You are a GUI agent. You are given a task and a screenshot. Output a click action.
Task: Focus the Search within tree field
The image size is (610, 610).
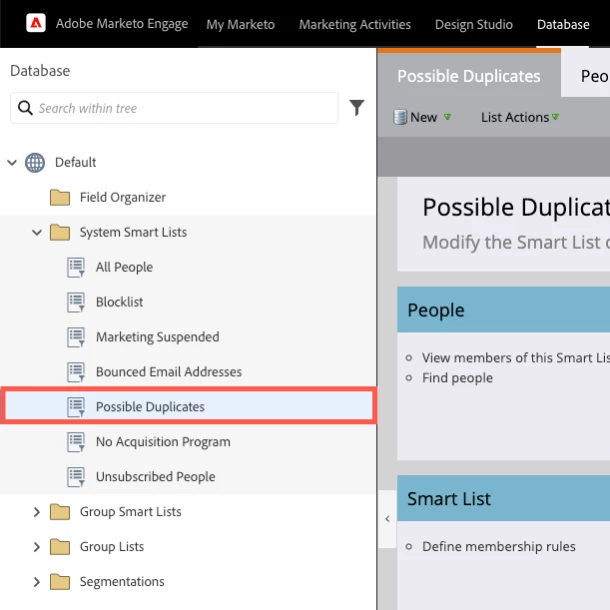tap(174, 108)
